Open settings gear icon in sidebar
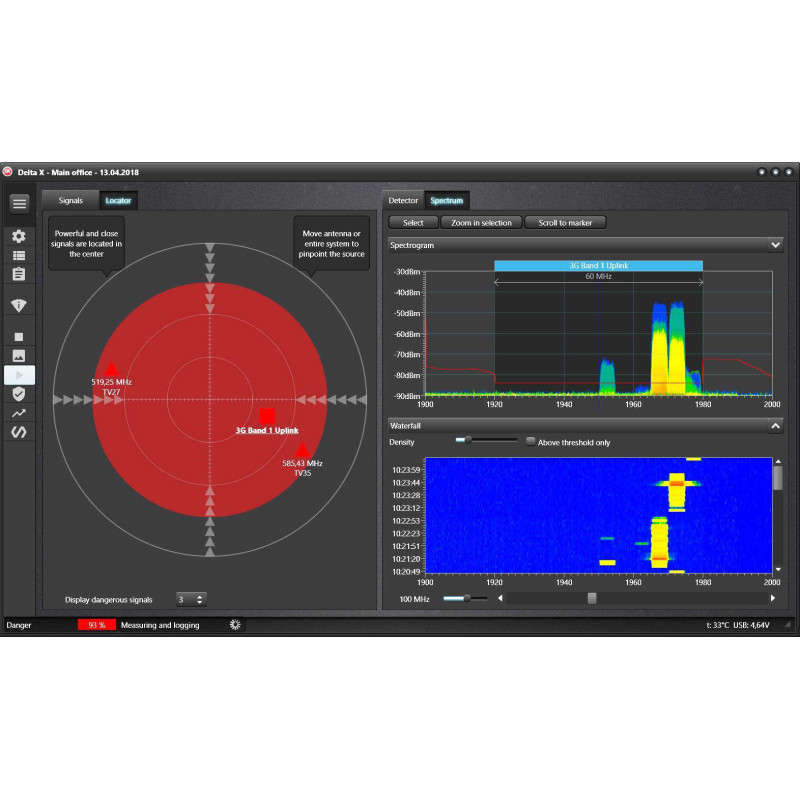 click(19, 236)
